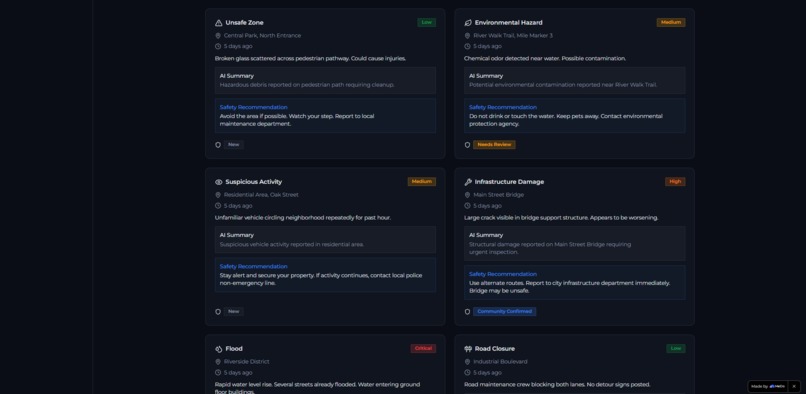806x394 pixels.
Task: Open the Flood report title
Action: pos(234,349)
